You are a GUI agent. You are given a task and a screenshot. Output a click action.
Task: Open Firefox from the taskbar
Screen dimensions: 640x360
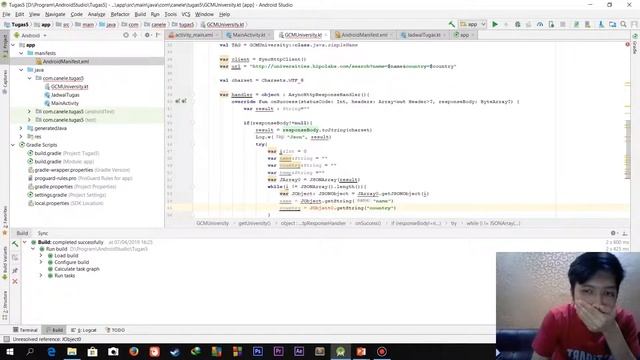133,351
